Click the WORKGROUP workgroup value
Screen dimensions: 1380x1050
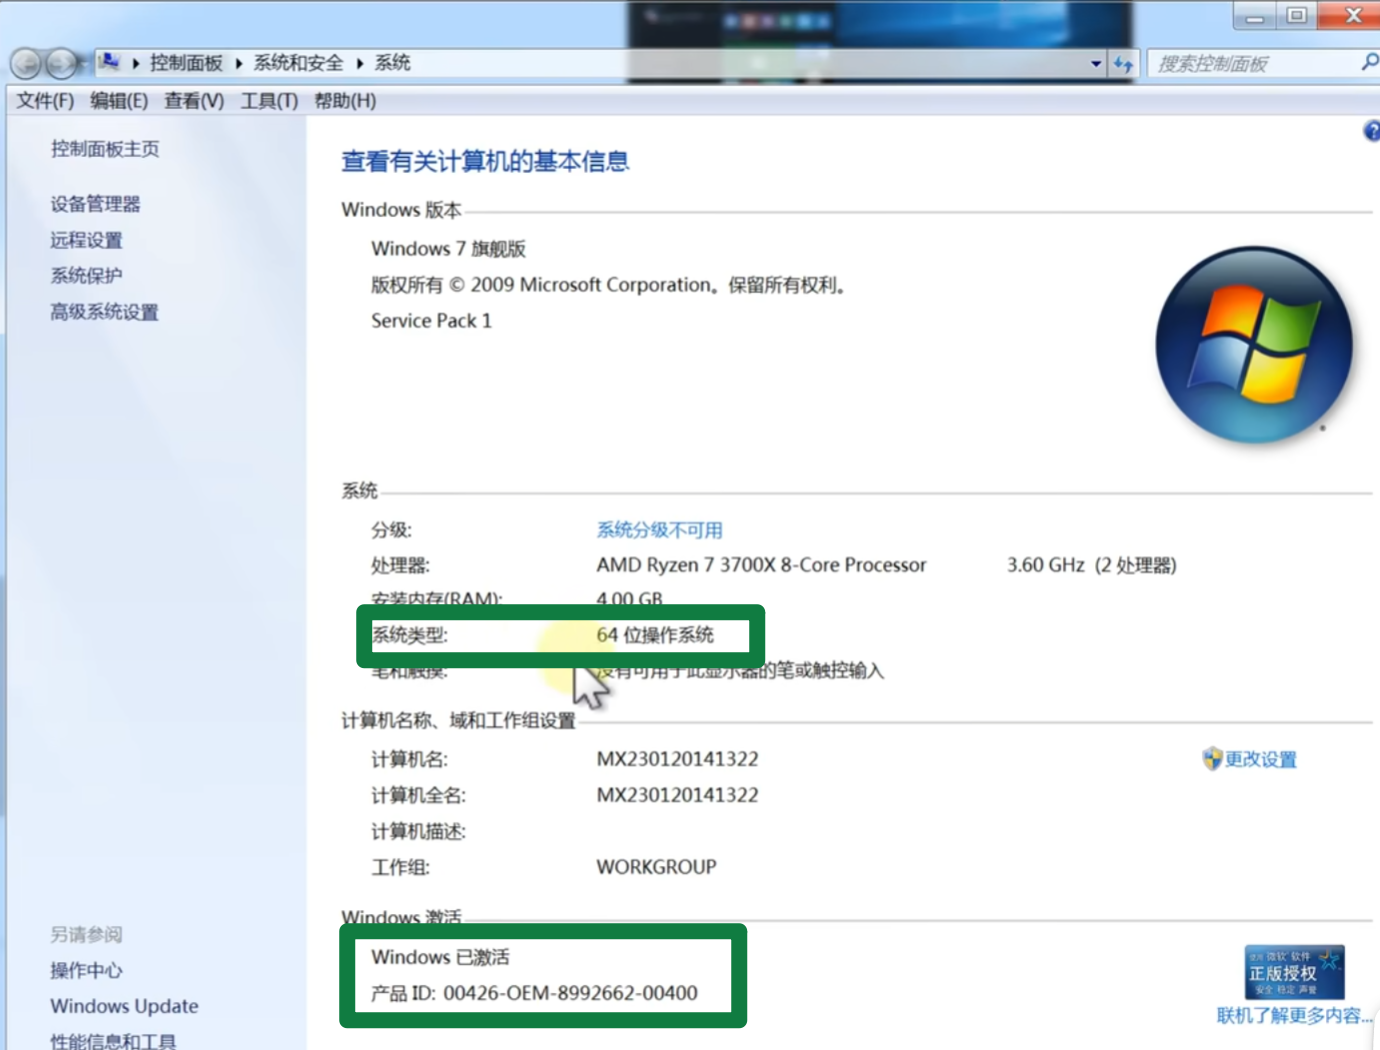[x=656, y=867]
